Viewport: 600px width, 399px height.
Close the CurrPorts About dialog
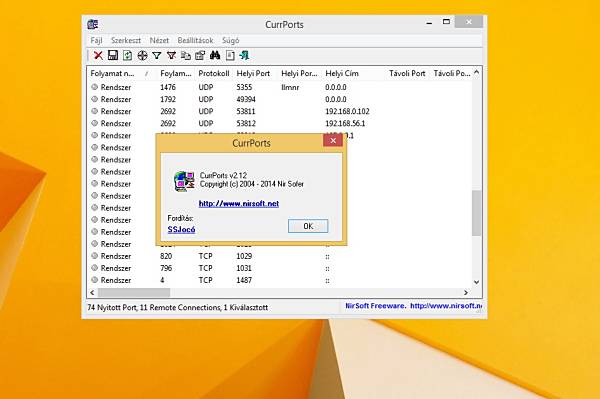(333, 140)
